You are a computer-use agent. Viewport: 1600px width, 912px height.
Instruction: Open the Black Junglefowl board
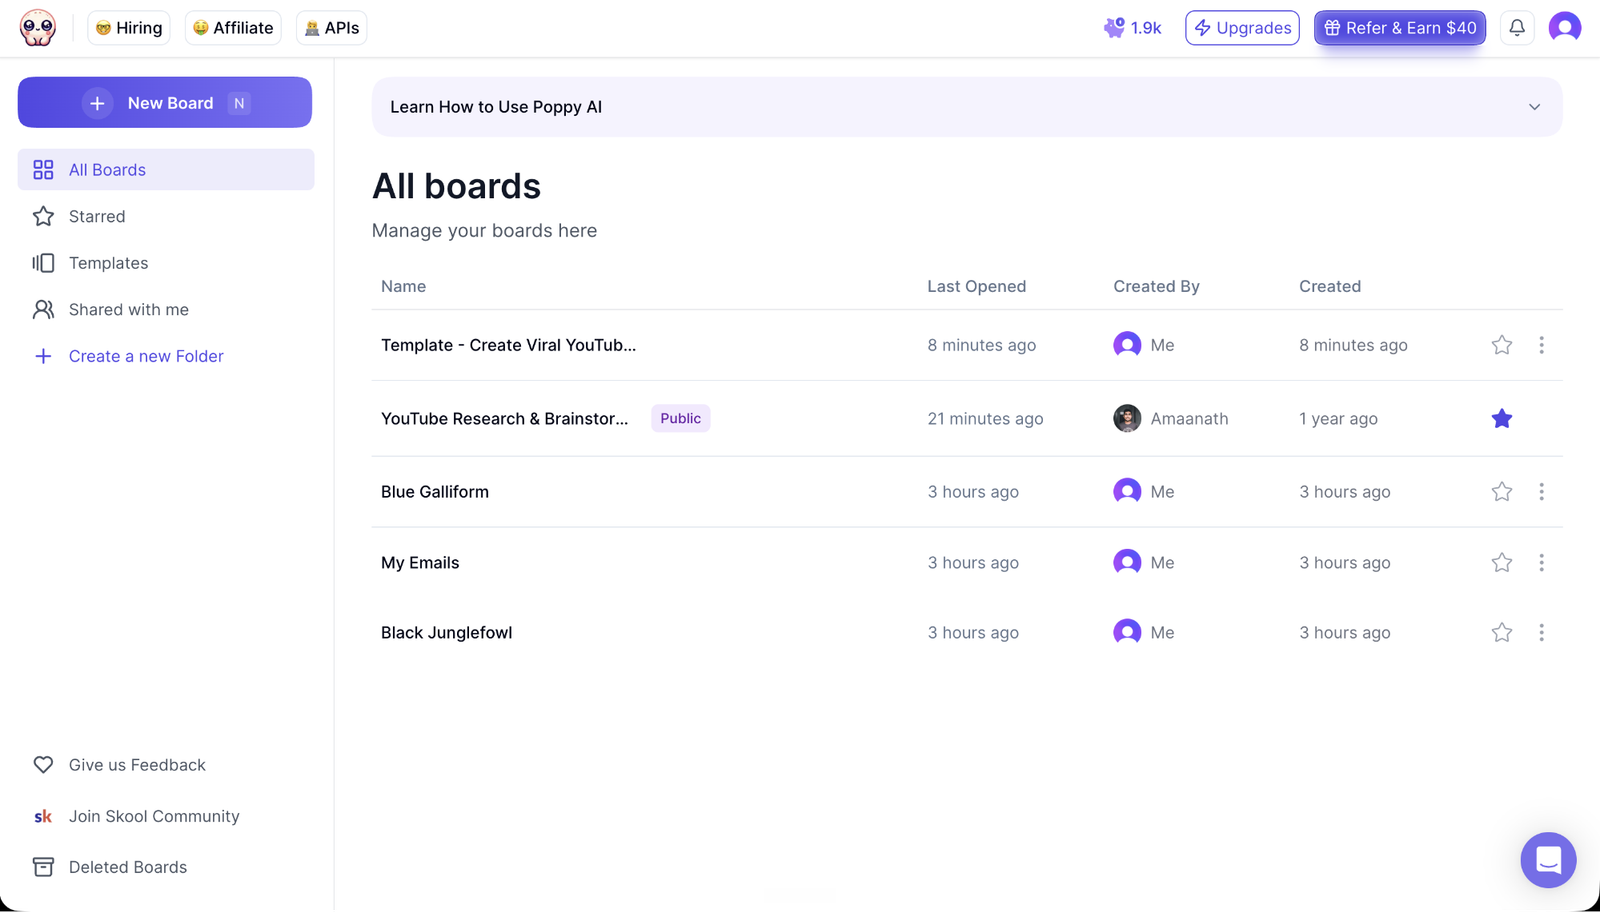(x=447, y=633)
